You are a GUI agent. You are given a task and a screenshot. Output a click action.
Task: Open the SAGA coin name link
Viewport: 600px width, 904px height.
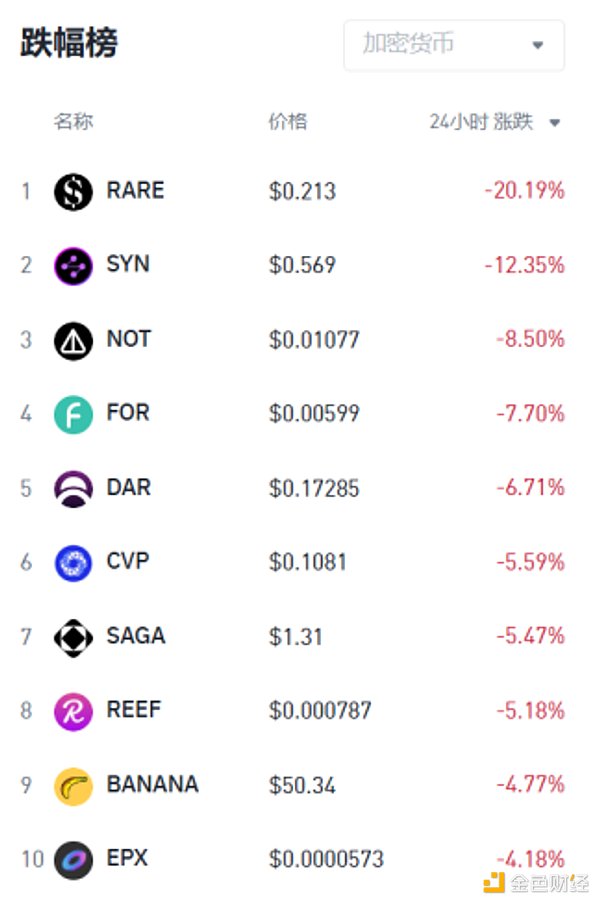coord(135,635)
